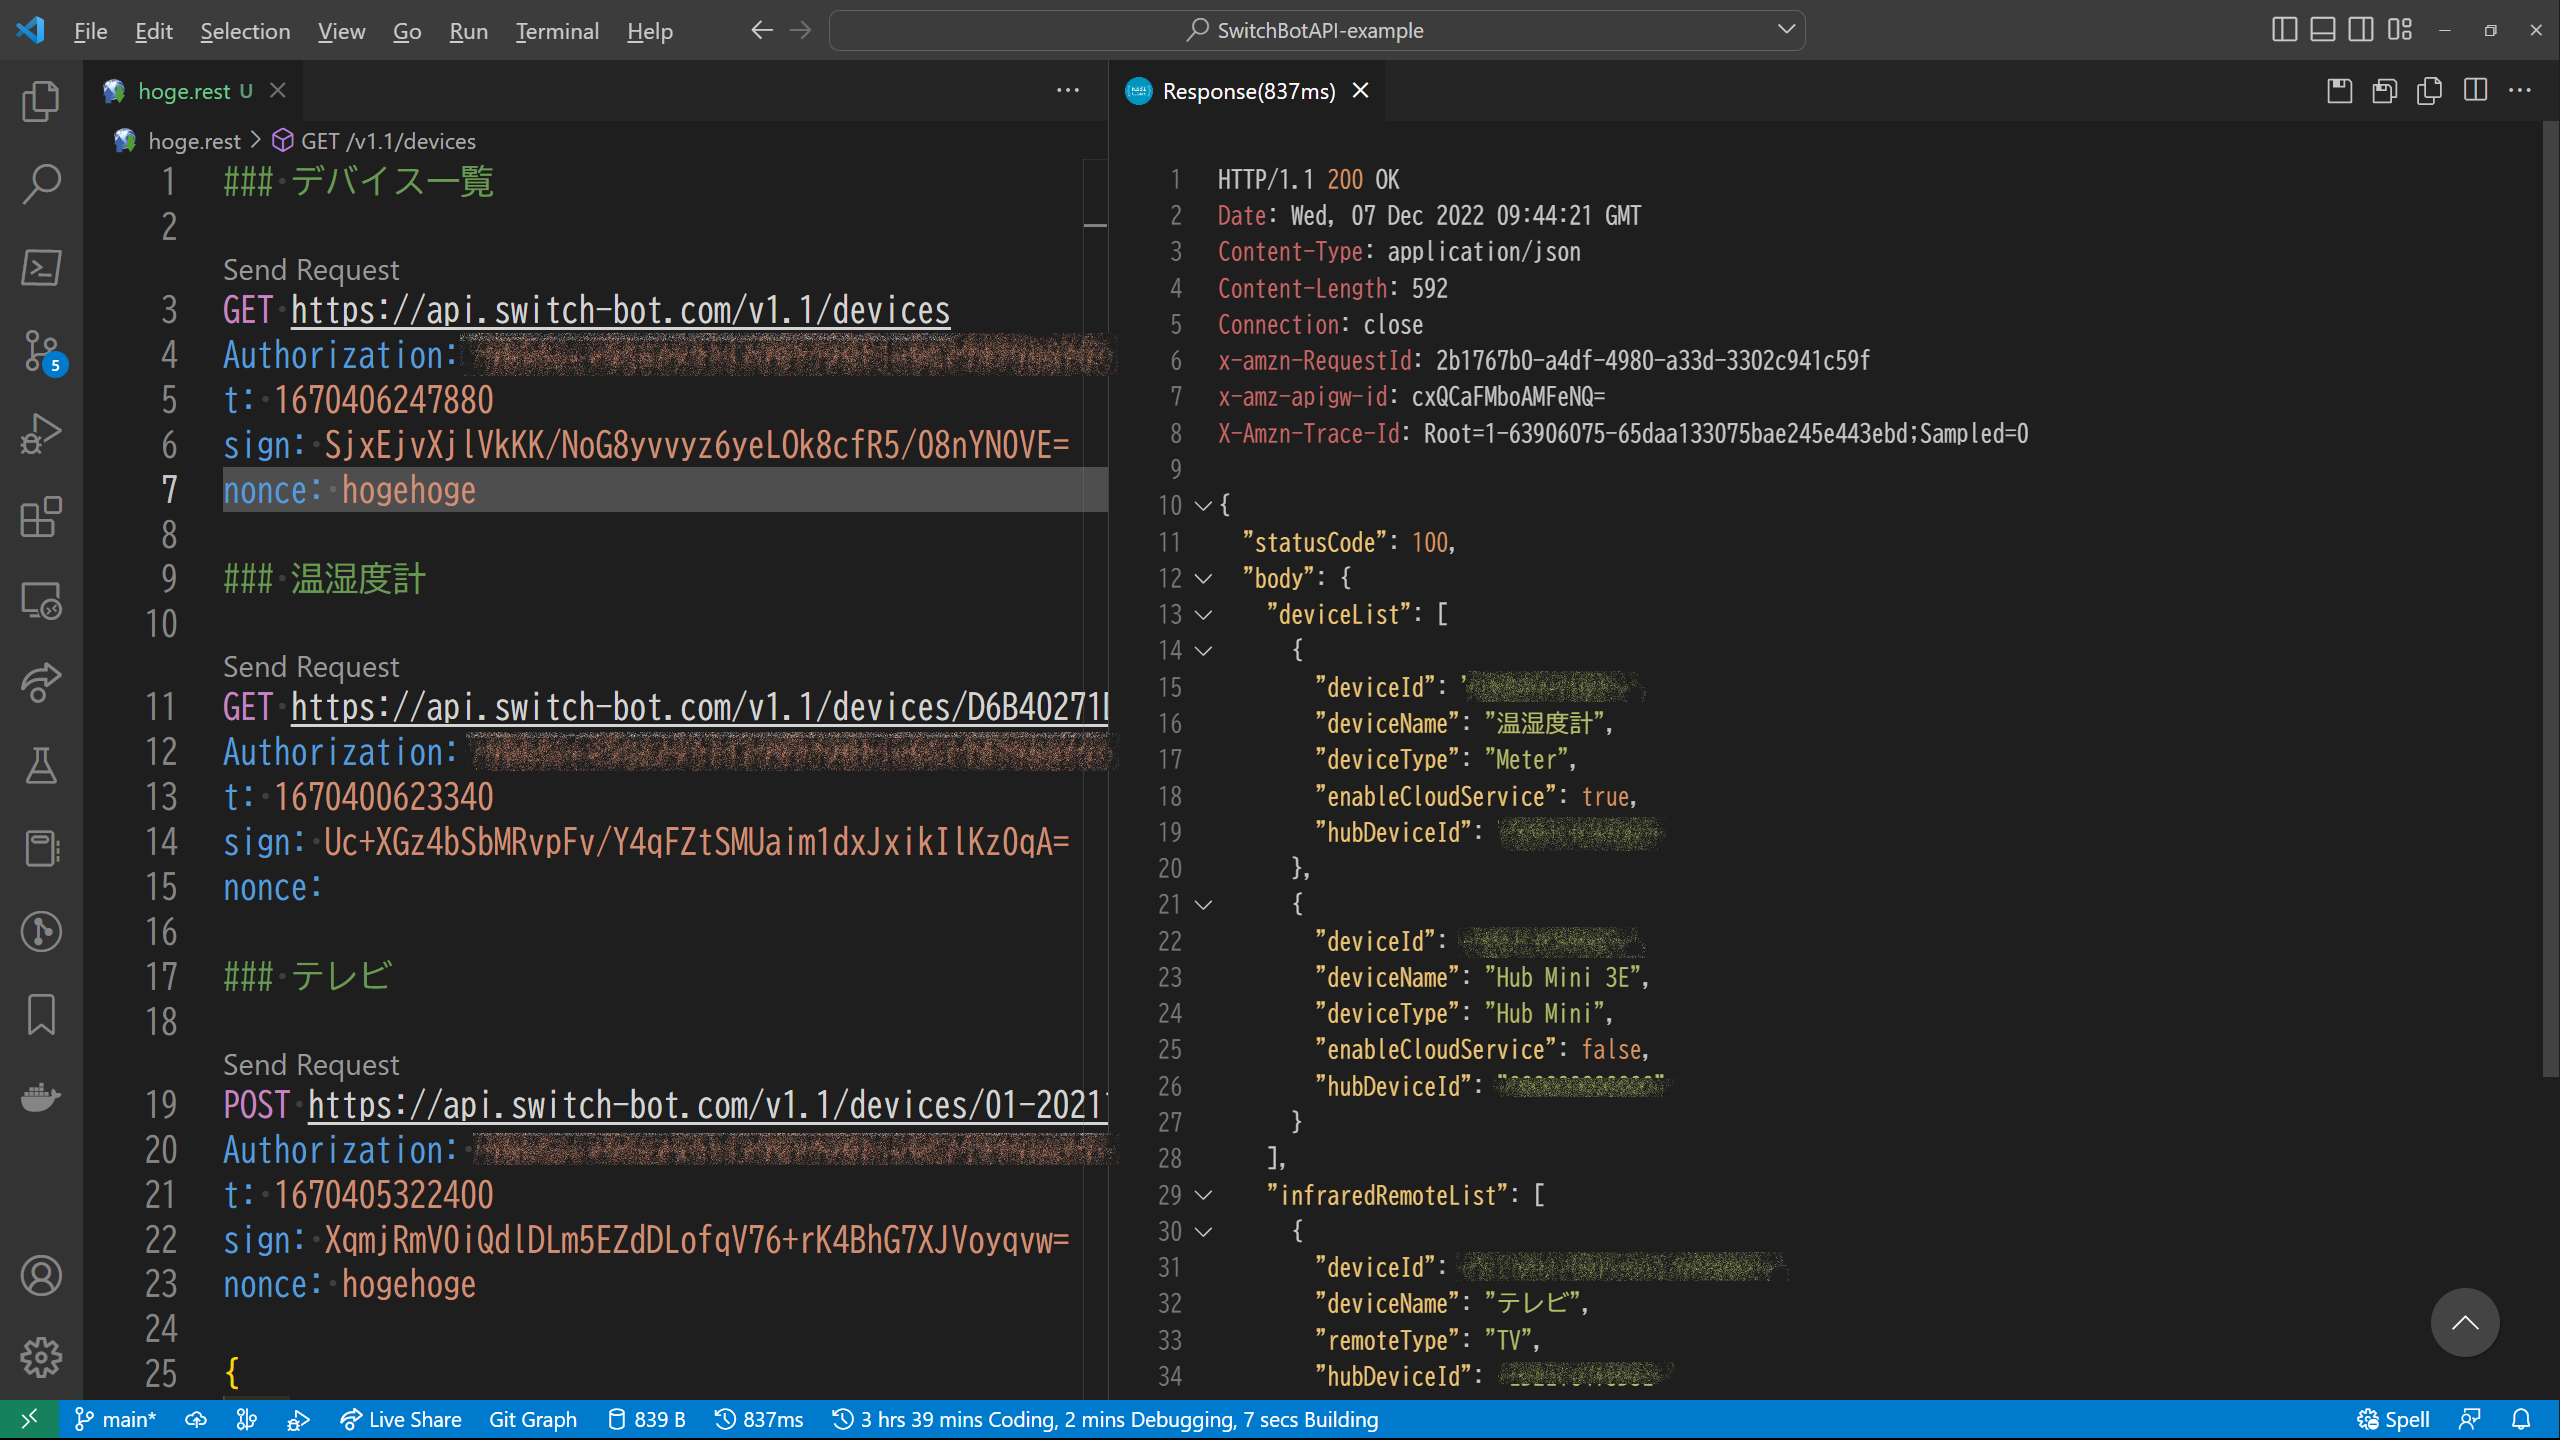The image size is (2560, 1440).
Task: Click the Send Request link above the devices GET
Action: pyautogui.click(x=310, y=268)
